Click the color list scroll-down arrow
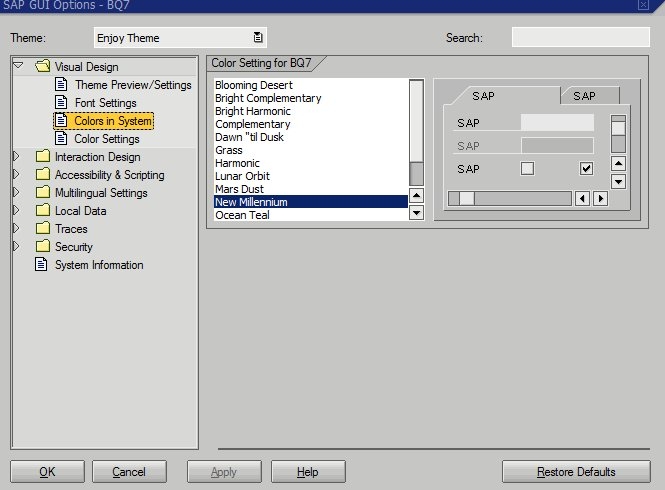Viewport: 665px width, 490px height. pyautogui.click(x=416, y=213)
